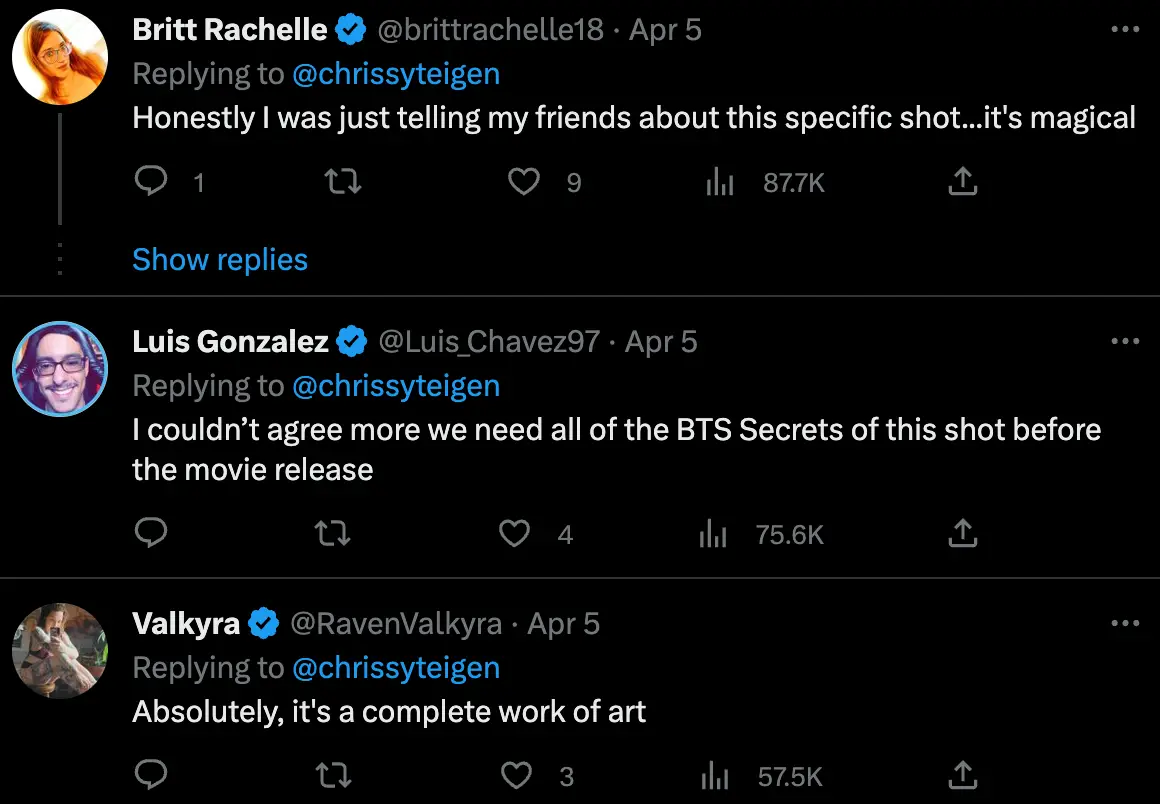Open the more options menu on Luis Gonzalez's tweet

click(x=1125, y=341)
